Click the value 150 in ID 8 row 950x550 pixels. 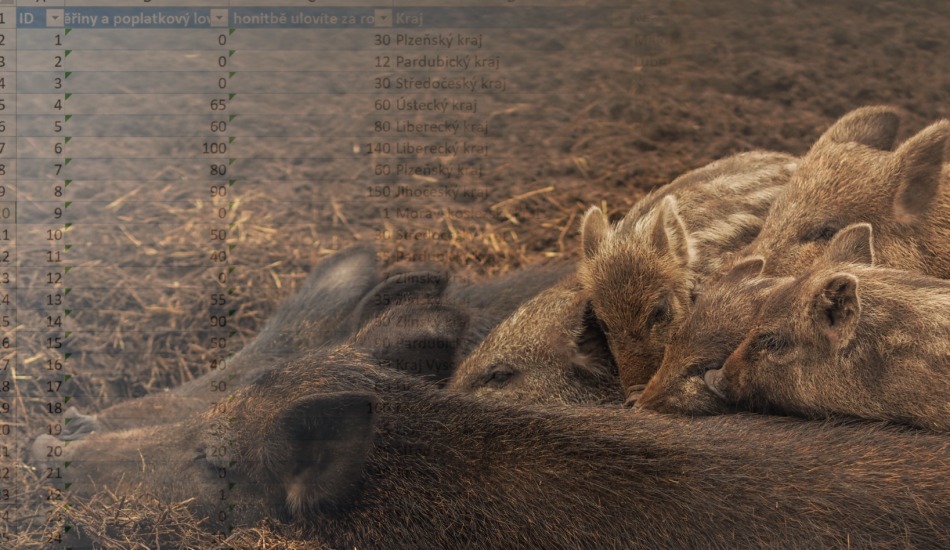coord(379,192)
